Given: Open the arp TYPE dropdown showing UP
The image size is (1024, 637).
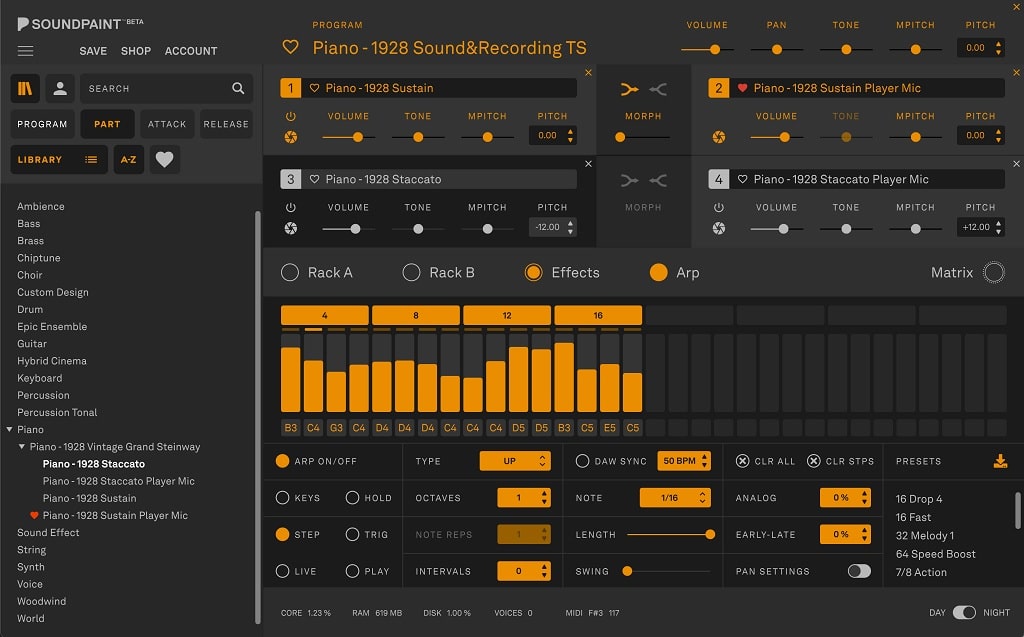Looking at the screenshot, I should pos(515,461).
